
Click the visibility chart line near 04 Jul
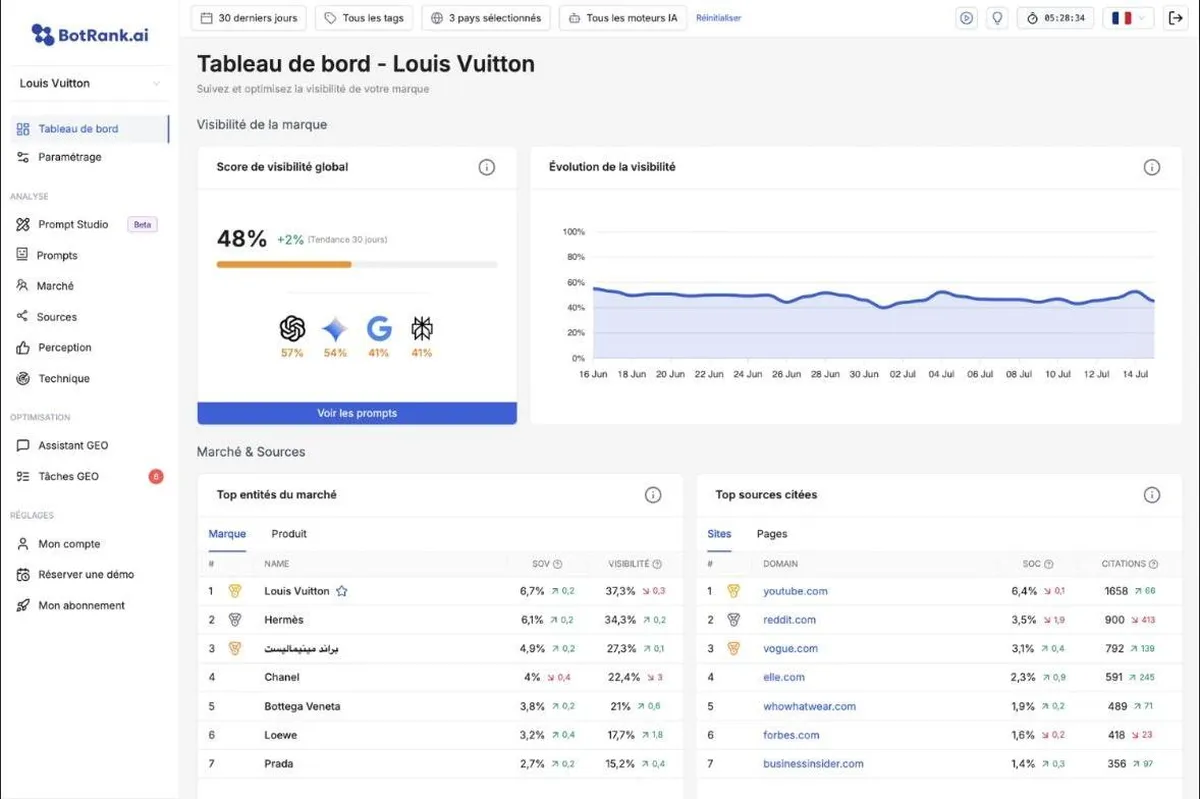[940, 293]
